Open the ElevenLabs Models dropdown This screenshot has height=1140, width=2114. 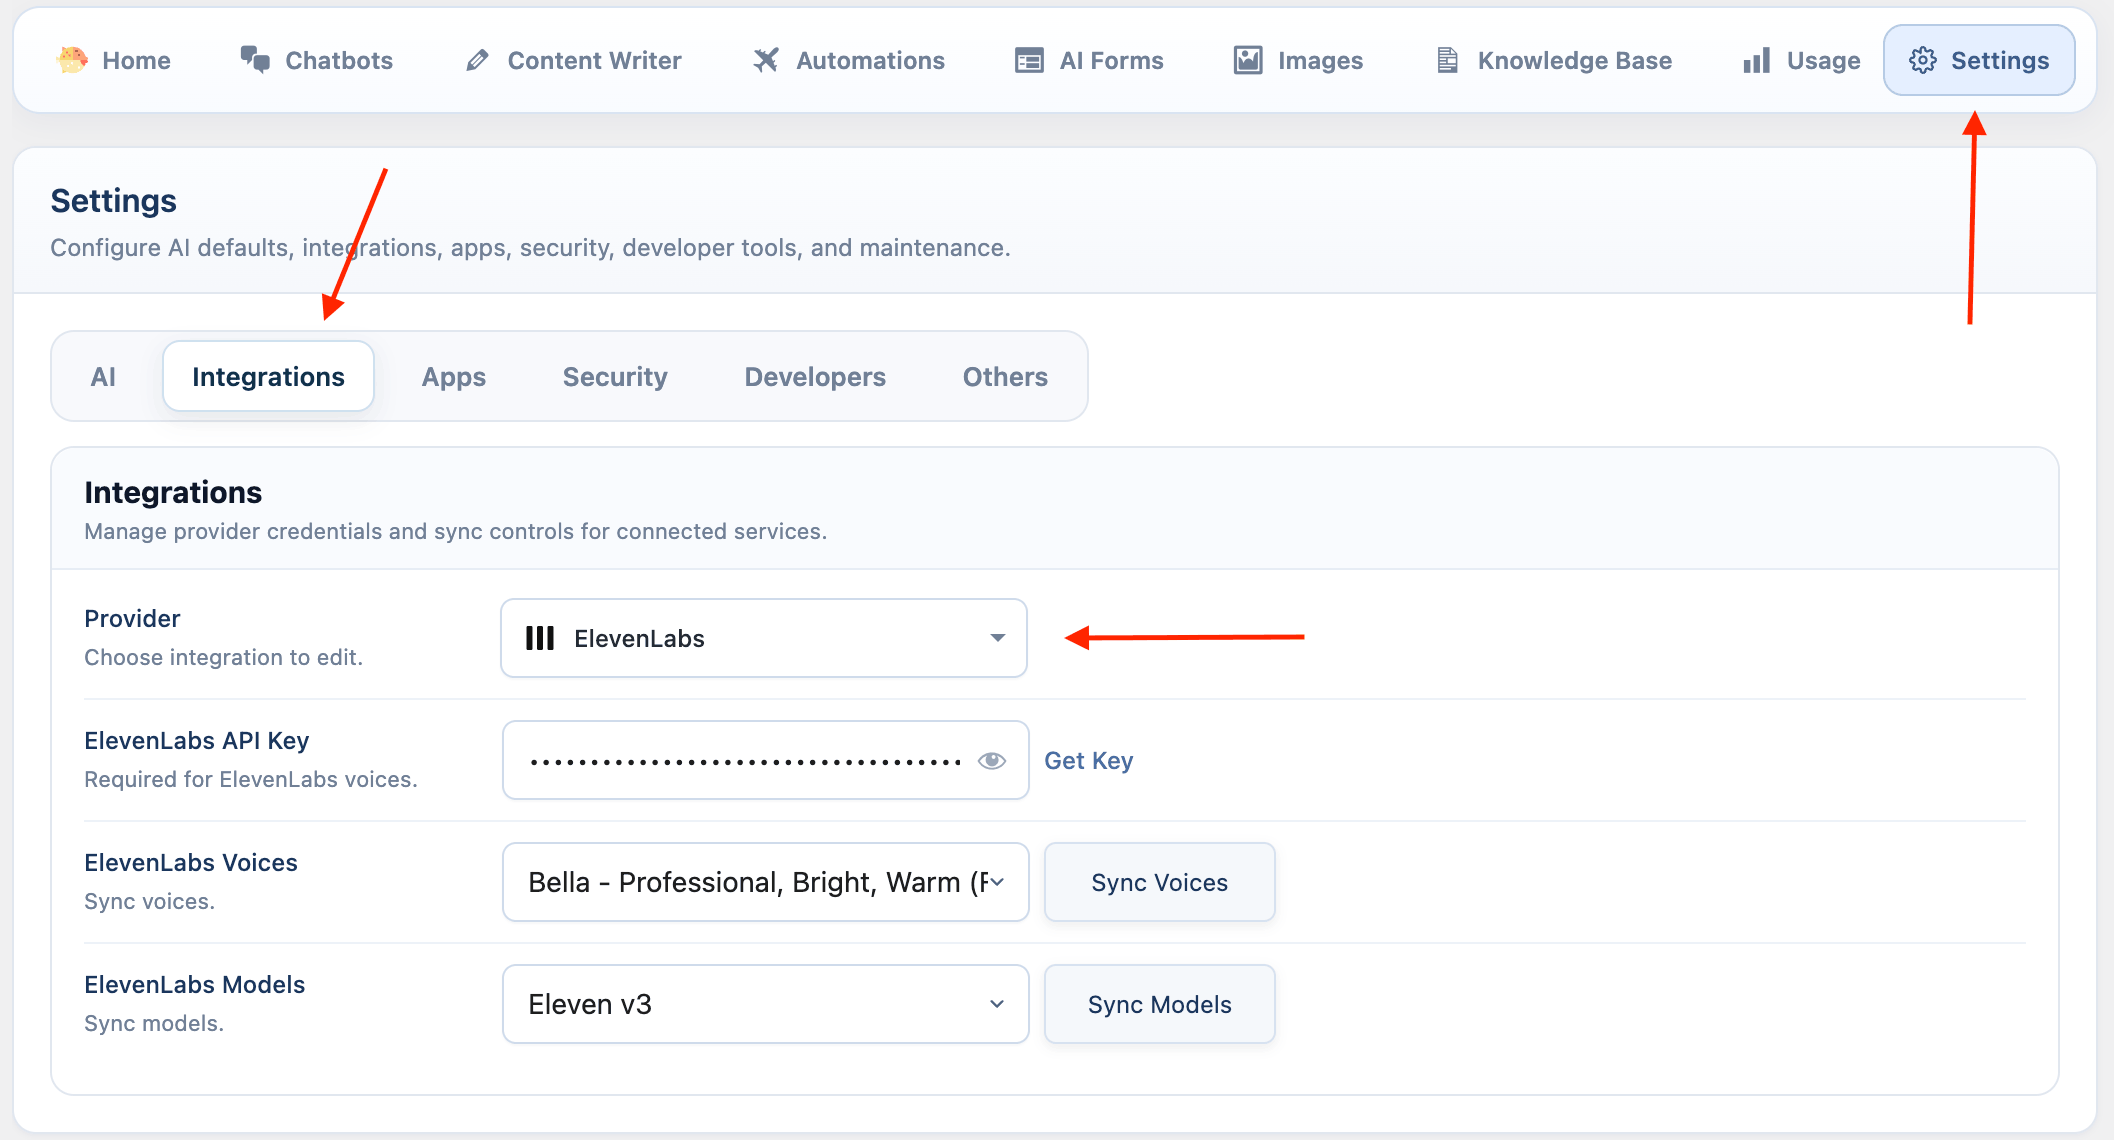tap(765, 1004)
